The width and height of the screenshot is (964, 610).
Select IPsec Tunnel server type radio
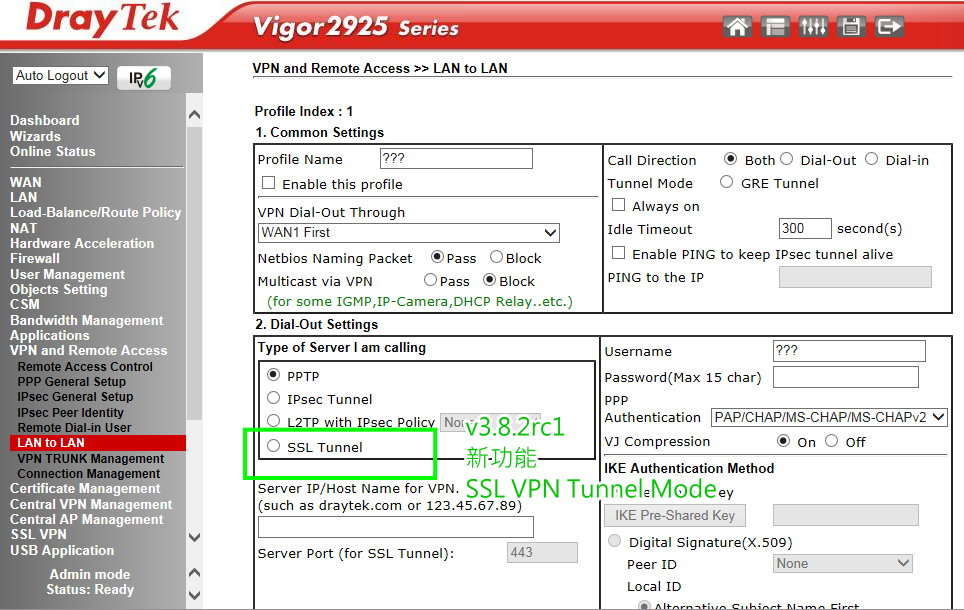[274, 397]
